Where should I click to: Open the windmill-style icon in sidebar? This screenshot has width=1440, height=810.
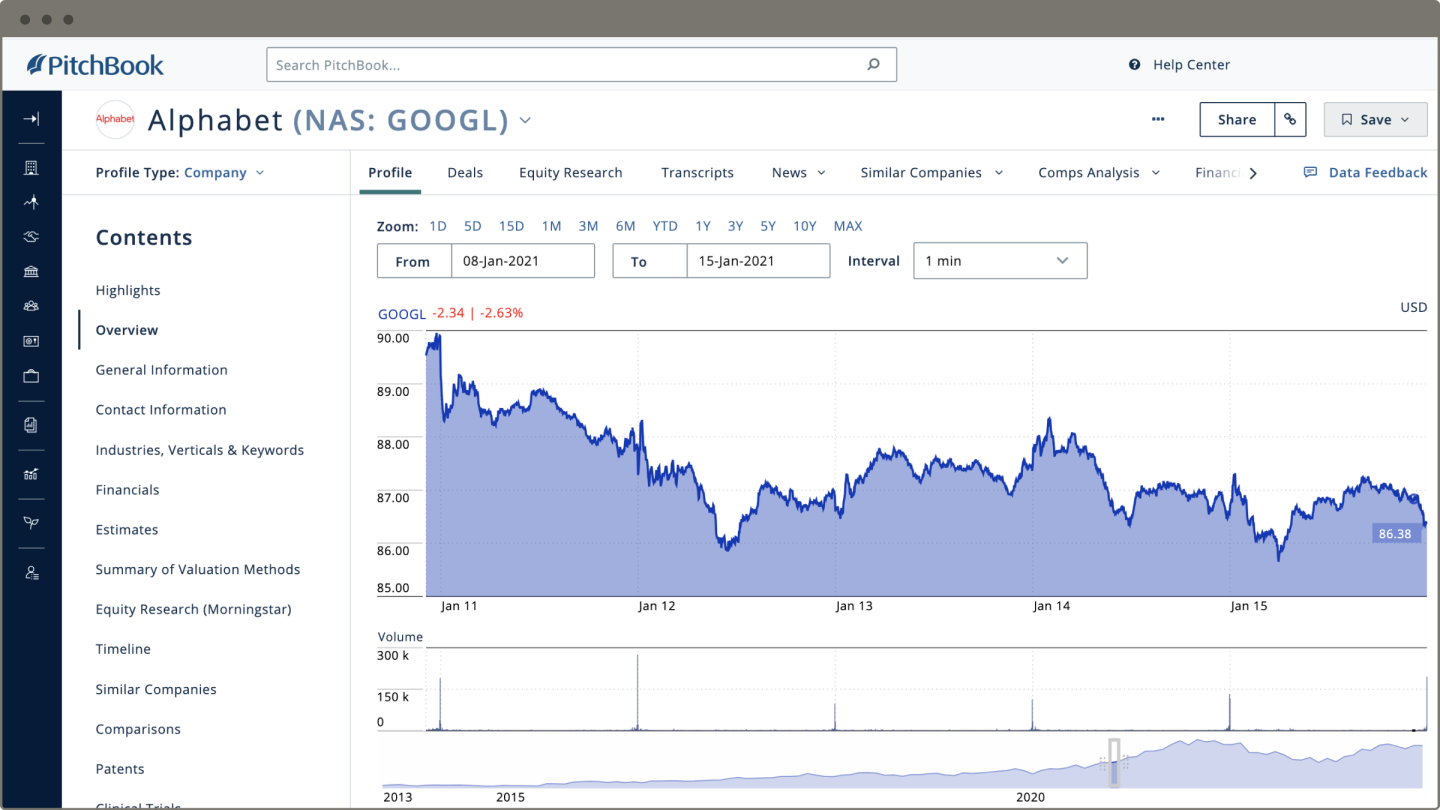coord(31,202)
